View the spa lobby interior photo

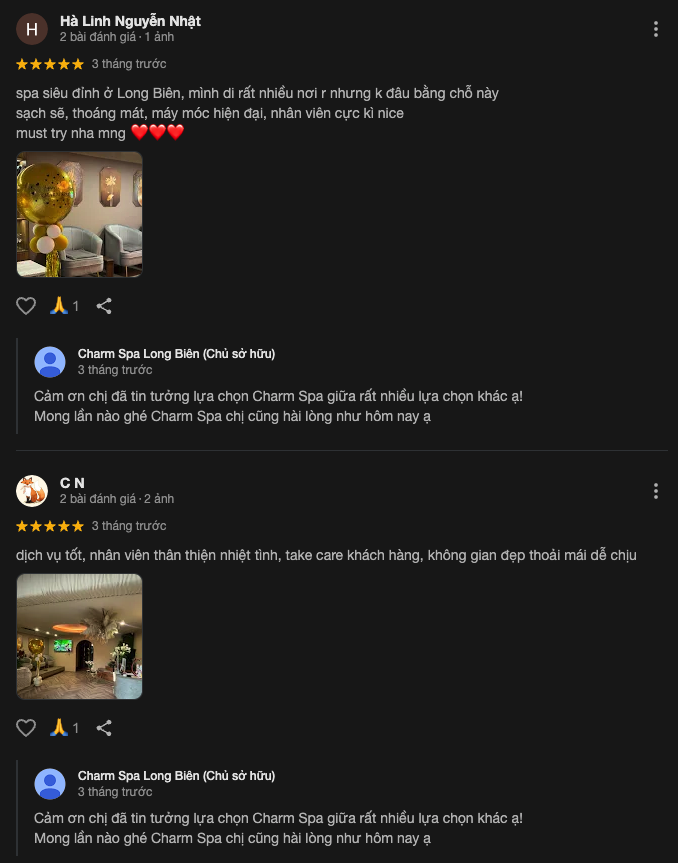tap(79, 636)
